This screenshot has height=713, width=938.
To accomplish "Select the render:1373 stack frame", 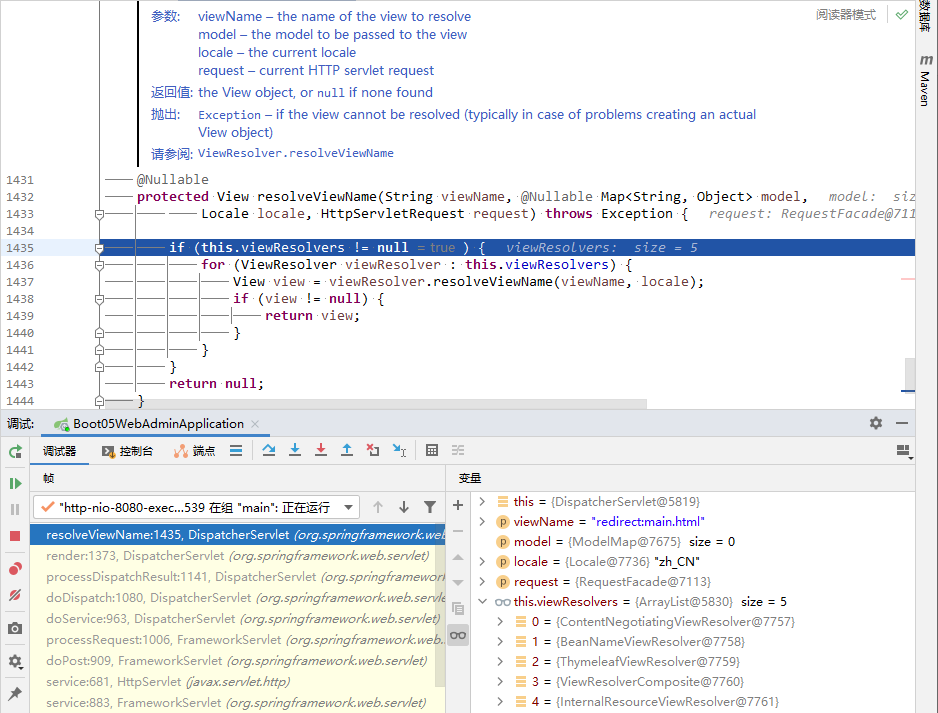I will coord(237,556).
